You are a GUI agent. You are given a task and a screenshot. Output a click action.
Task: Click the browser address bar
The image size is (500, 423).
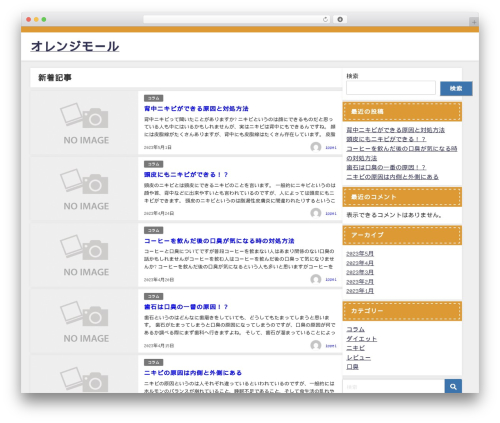(x=237, y=19)
